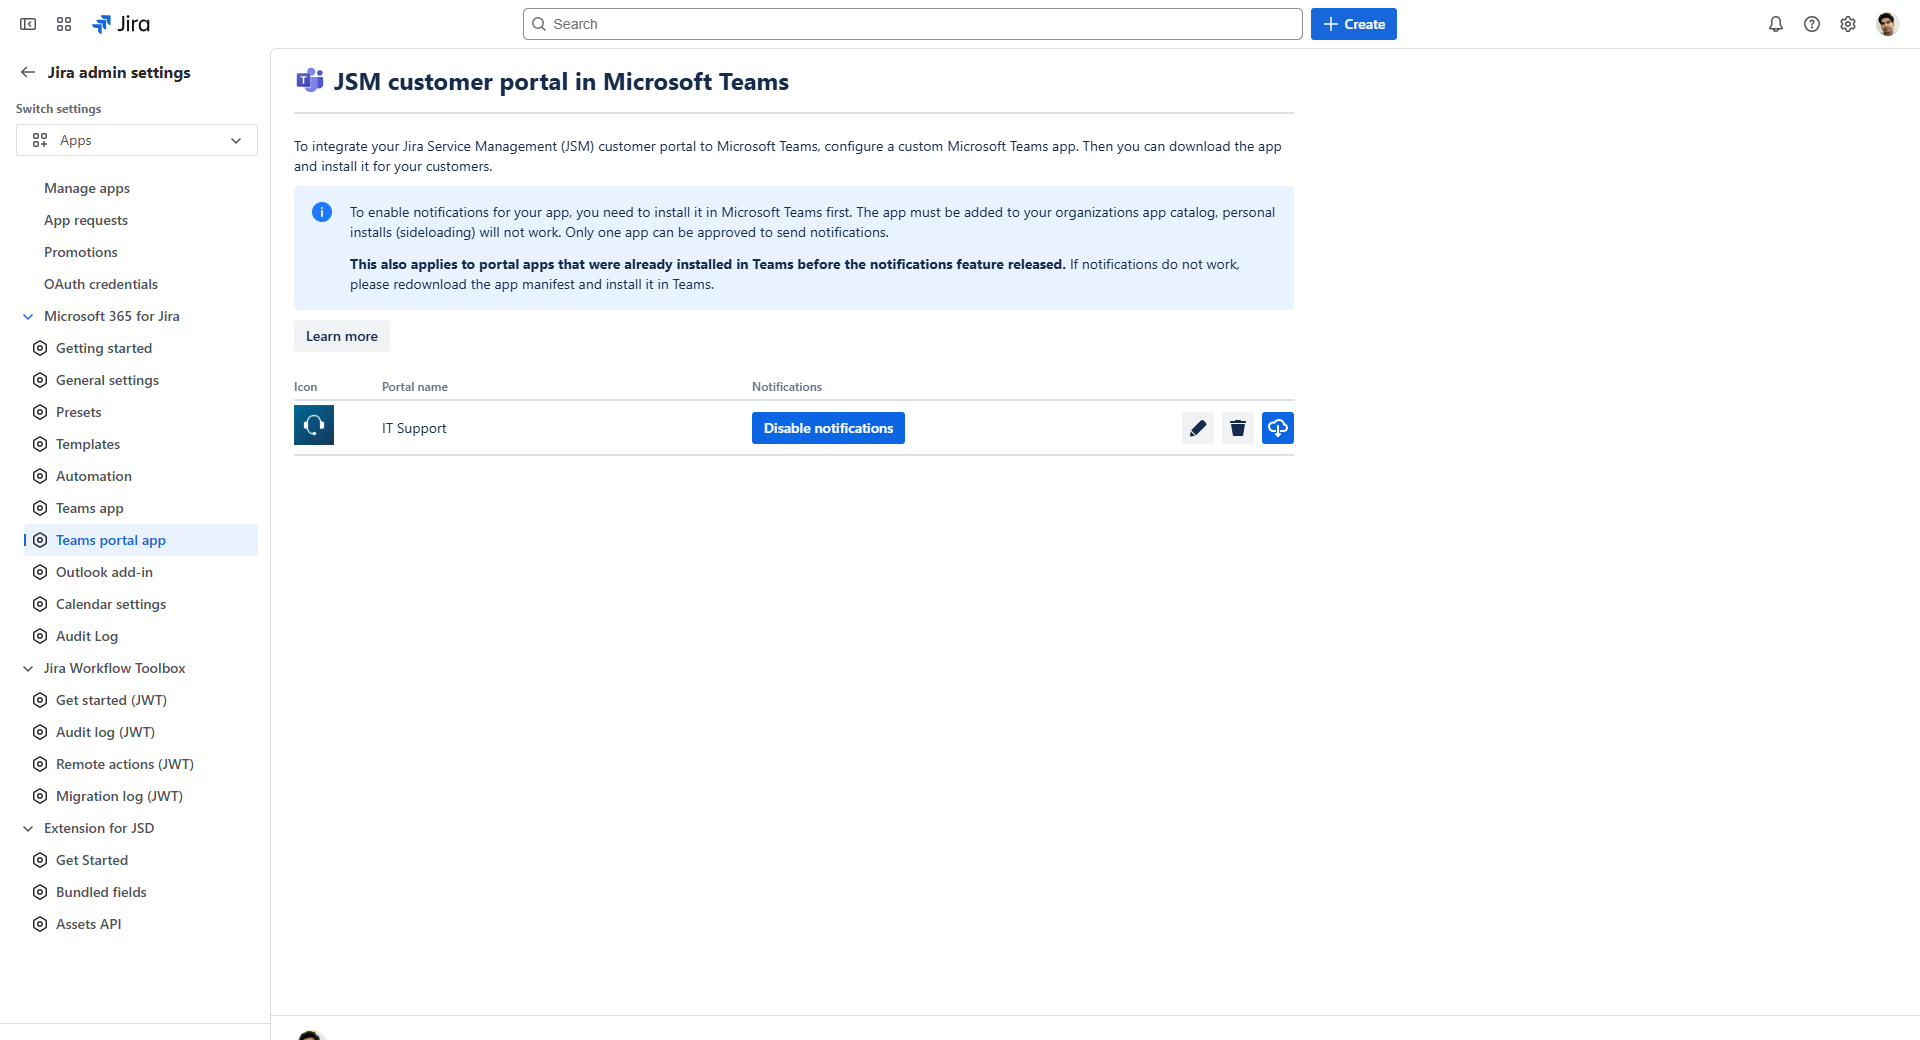This screenshot has width=1920, height=1040.
Task: Collapse the Microsoft 365 for Jira section
Action: (28, 316)
